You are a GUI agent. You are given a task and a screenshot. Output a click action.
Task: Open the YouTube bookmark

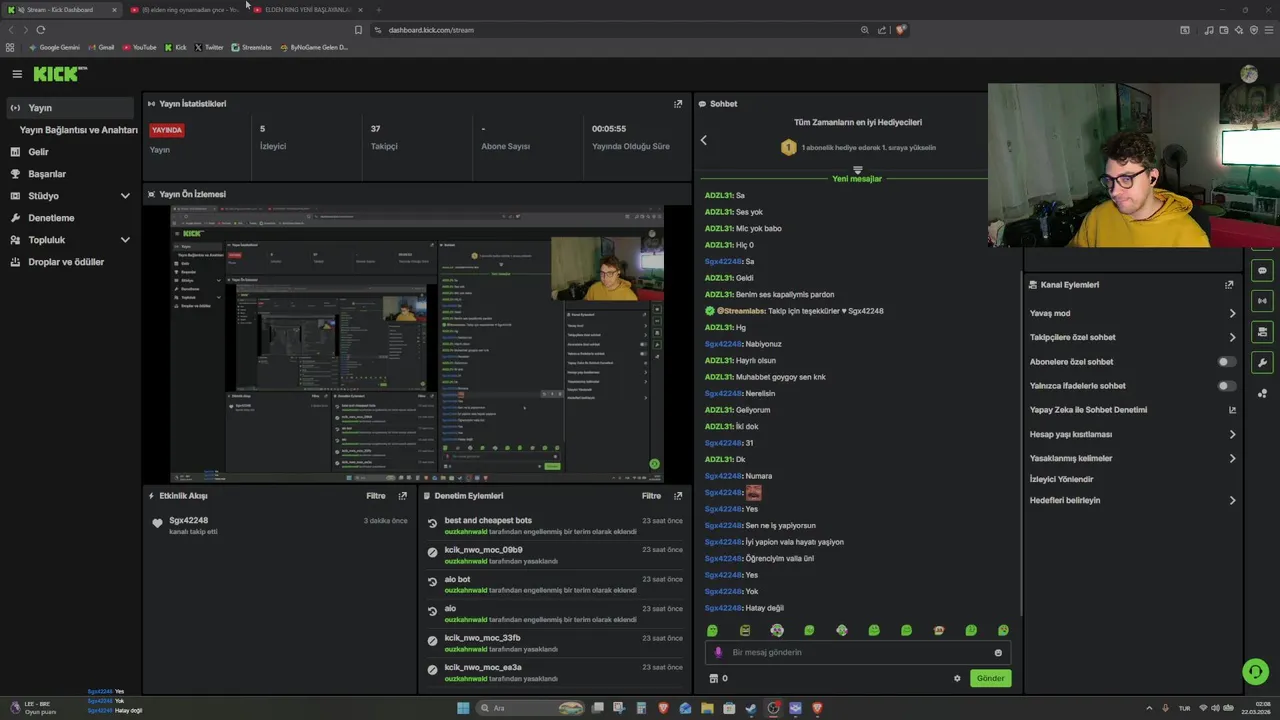(139, 47)
